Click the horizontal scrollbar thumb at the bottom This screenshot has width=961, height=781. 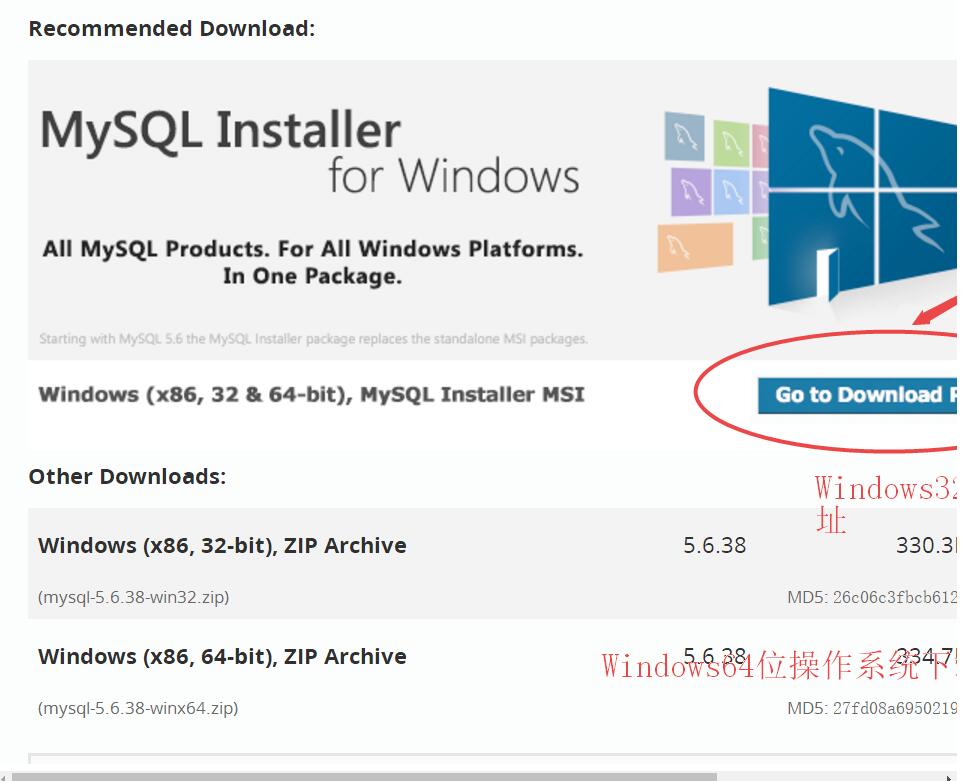(365, 776)
